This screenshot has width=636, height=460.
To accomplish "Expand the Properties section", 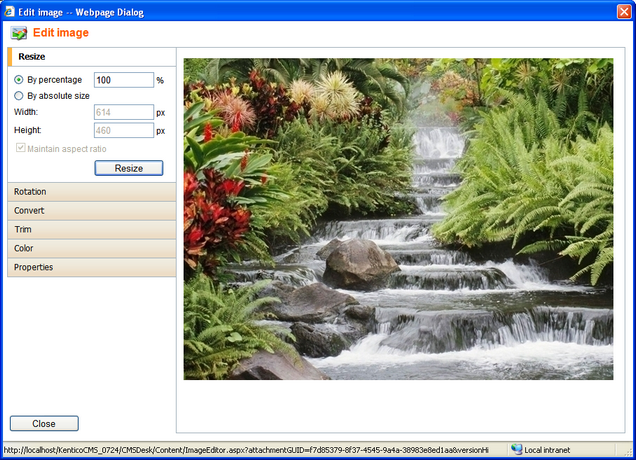I will (90, 267).
